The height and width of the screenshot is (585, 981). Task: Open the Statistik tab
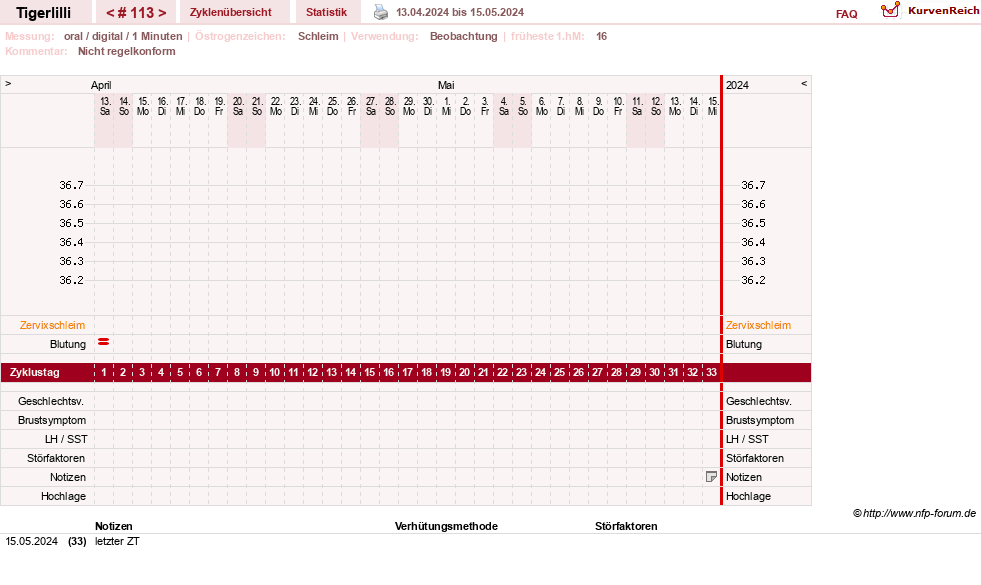[x=327, y=12]
